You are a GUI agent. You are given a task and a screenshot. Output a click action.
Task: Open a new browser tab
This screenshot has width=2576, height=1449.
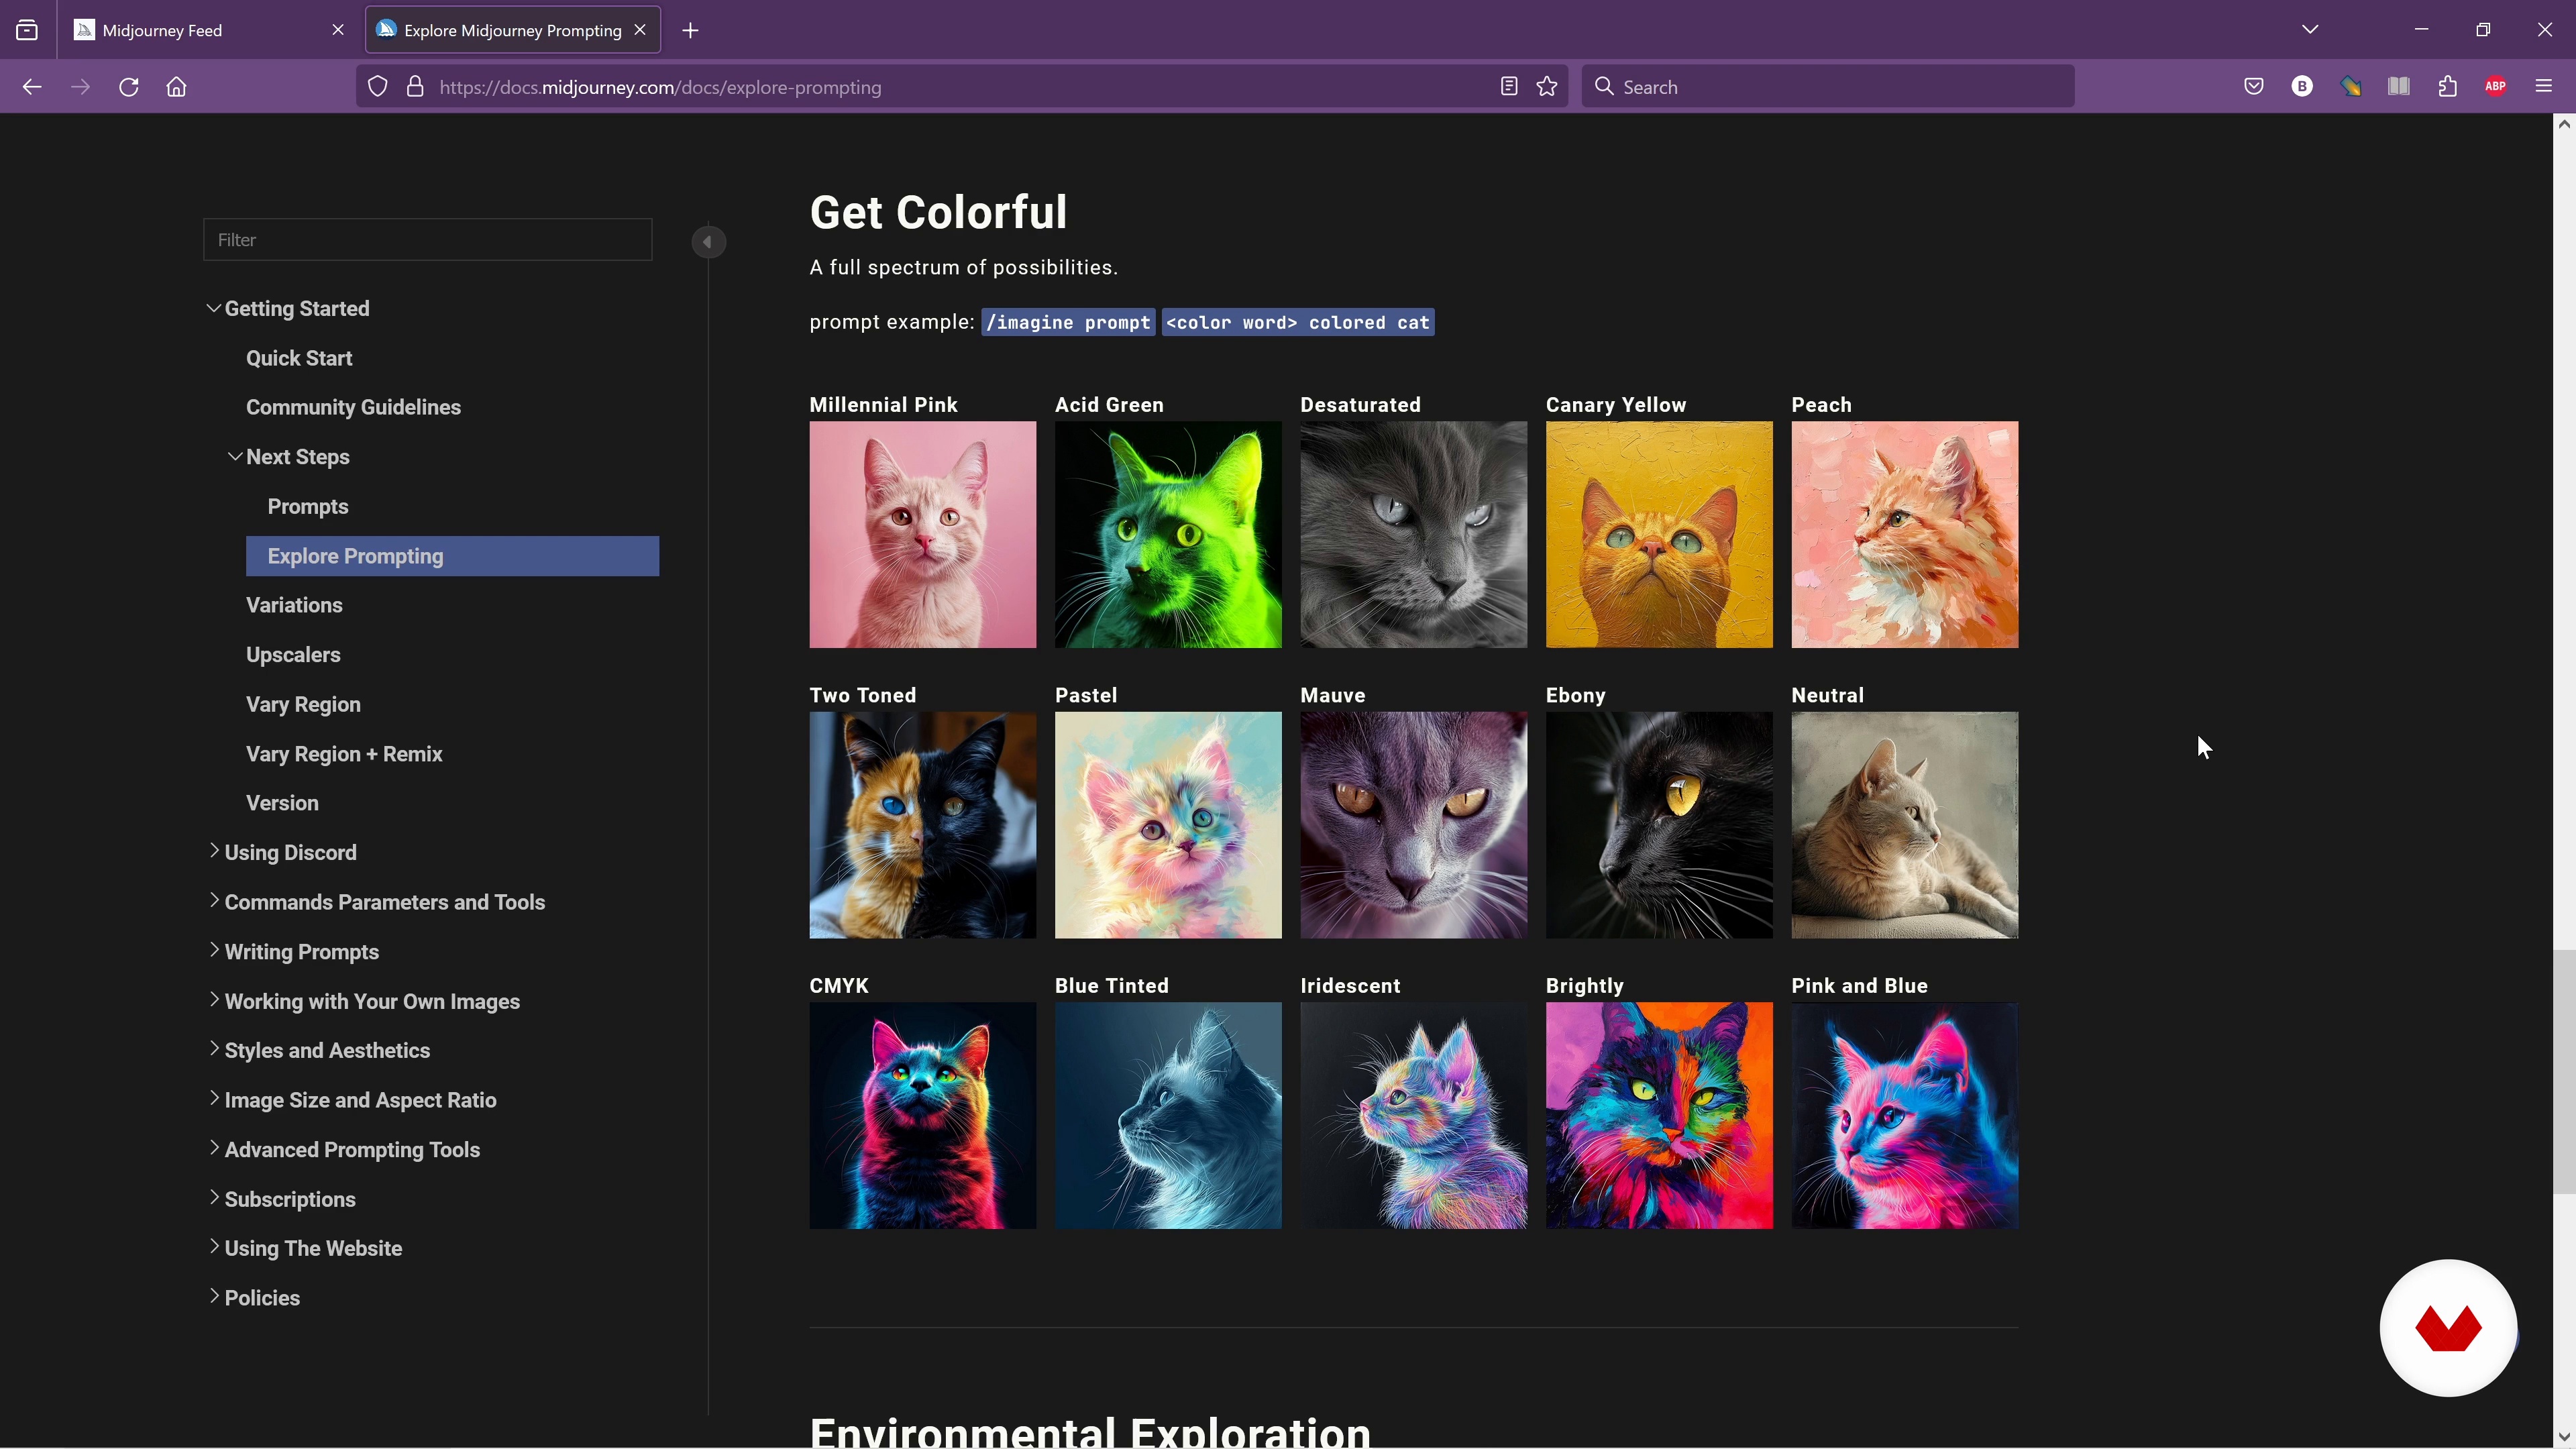tap(690, 30)
